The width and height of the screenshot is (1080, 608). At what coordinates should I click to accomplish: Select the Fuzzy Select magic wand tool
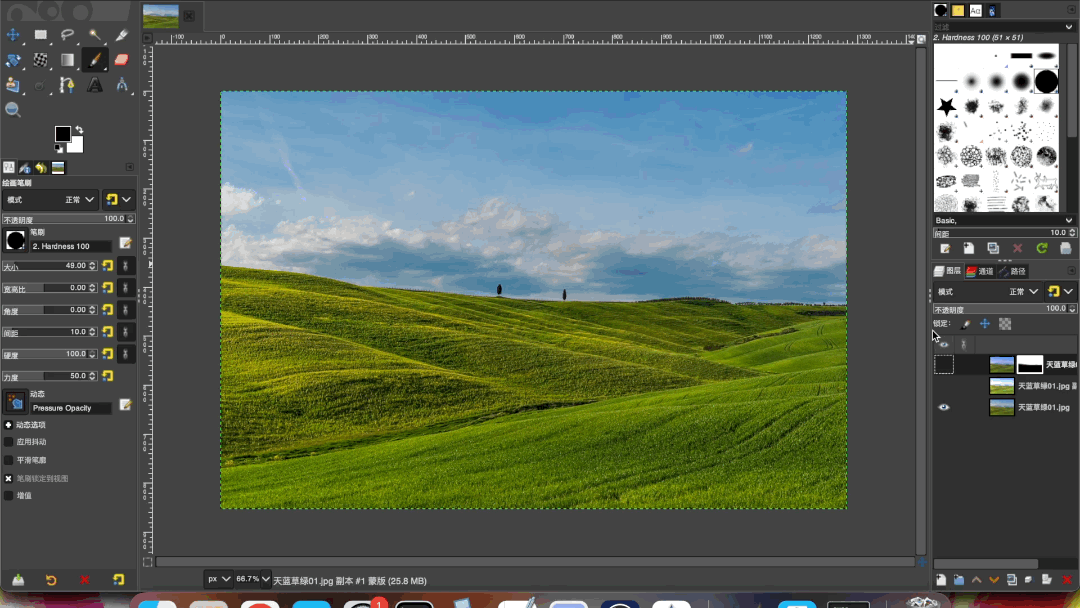(94, 34)
